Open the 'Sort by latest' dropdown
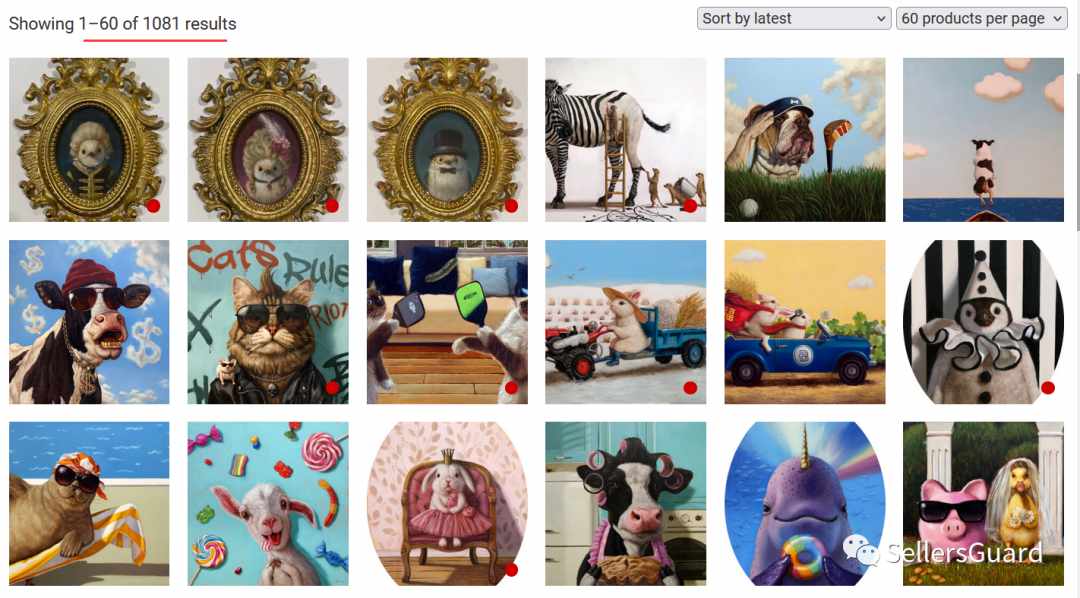Viewport: 1080px width, 598px height. 793,19
